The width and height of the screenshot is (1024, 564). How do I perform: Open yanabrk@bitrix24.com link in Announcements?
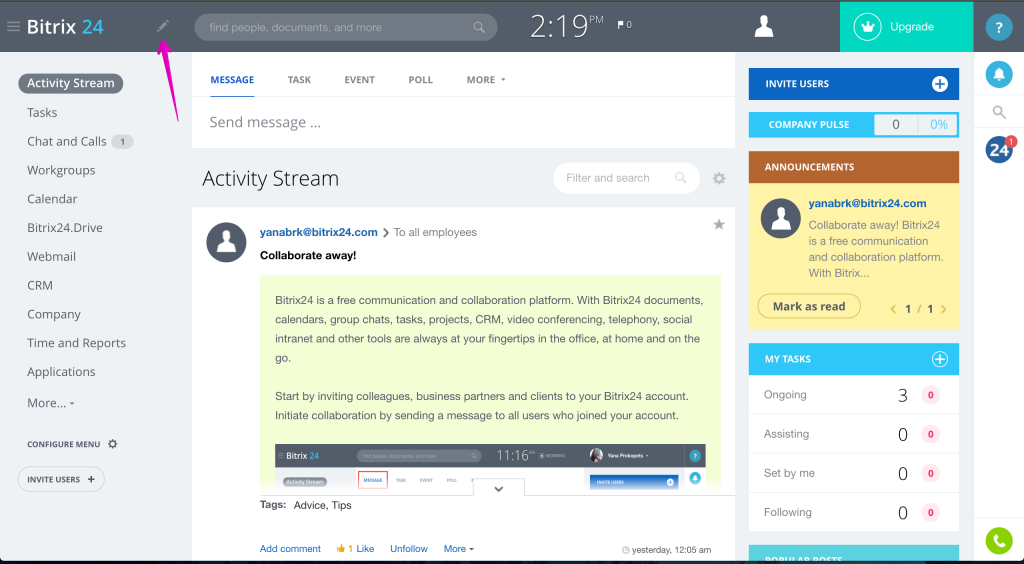(x=867, y=204)
